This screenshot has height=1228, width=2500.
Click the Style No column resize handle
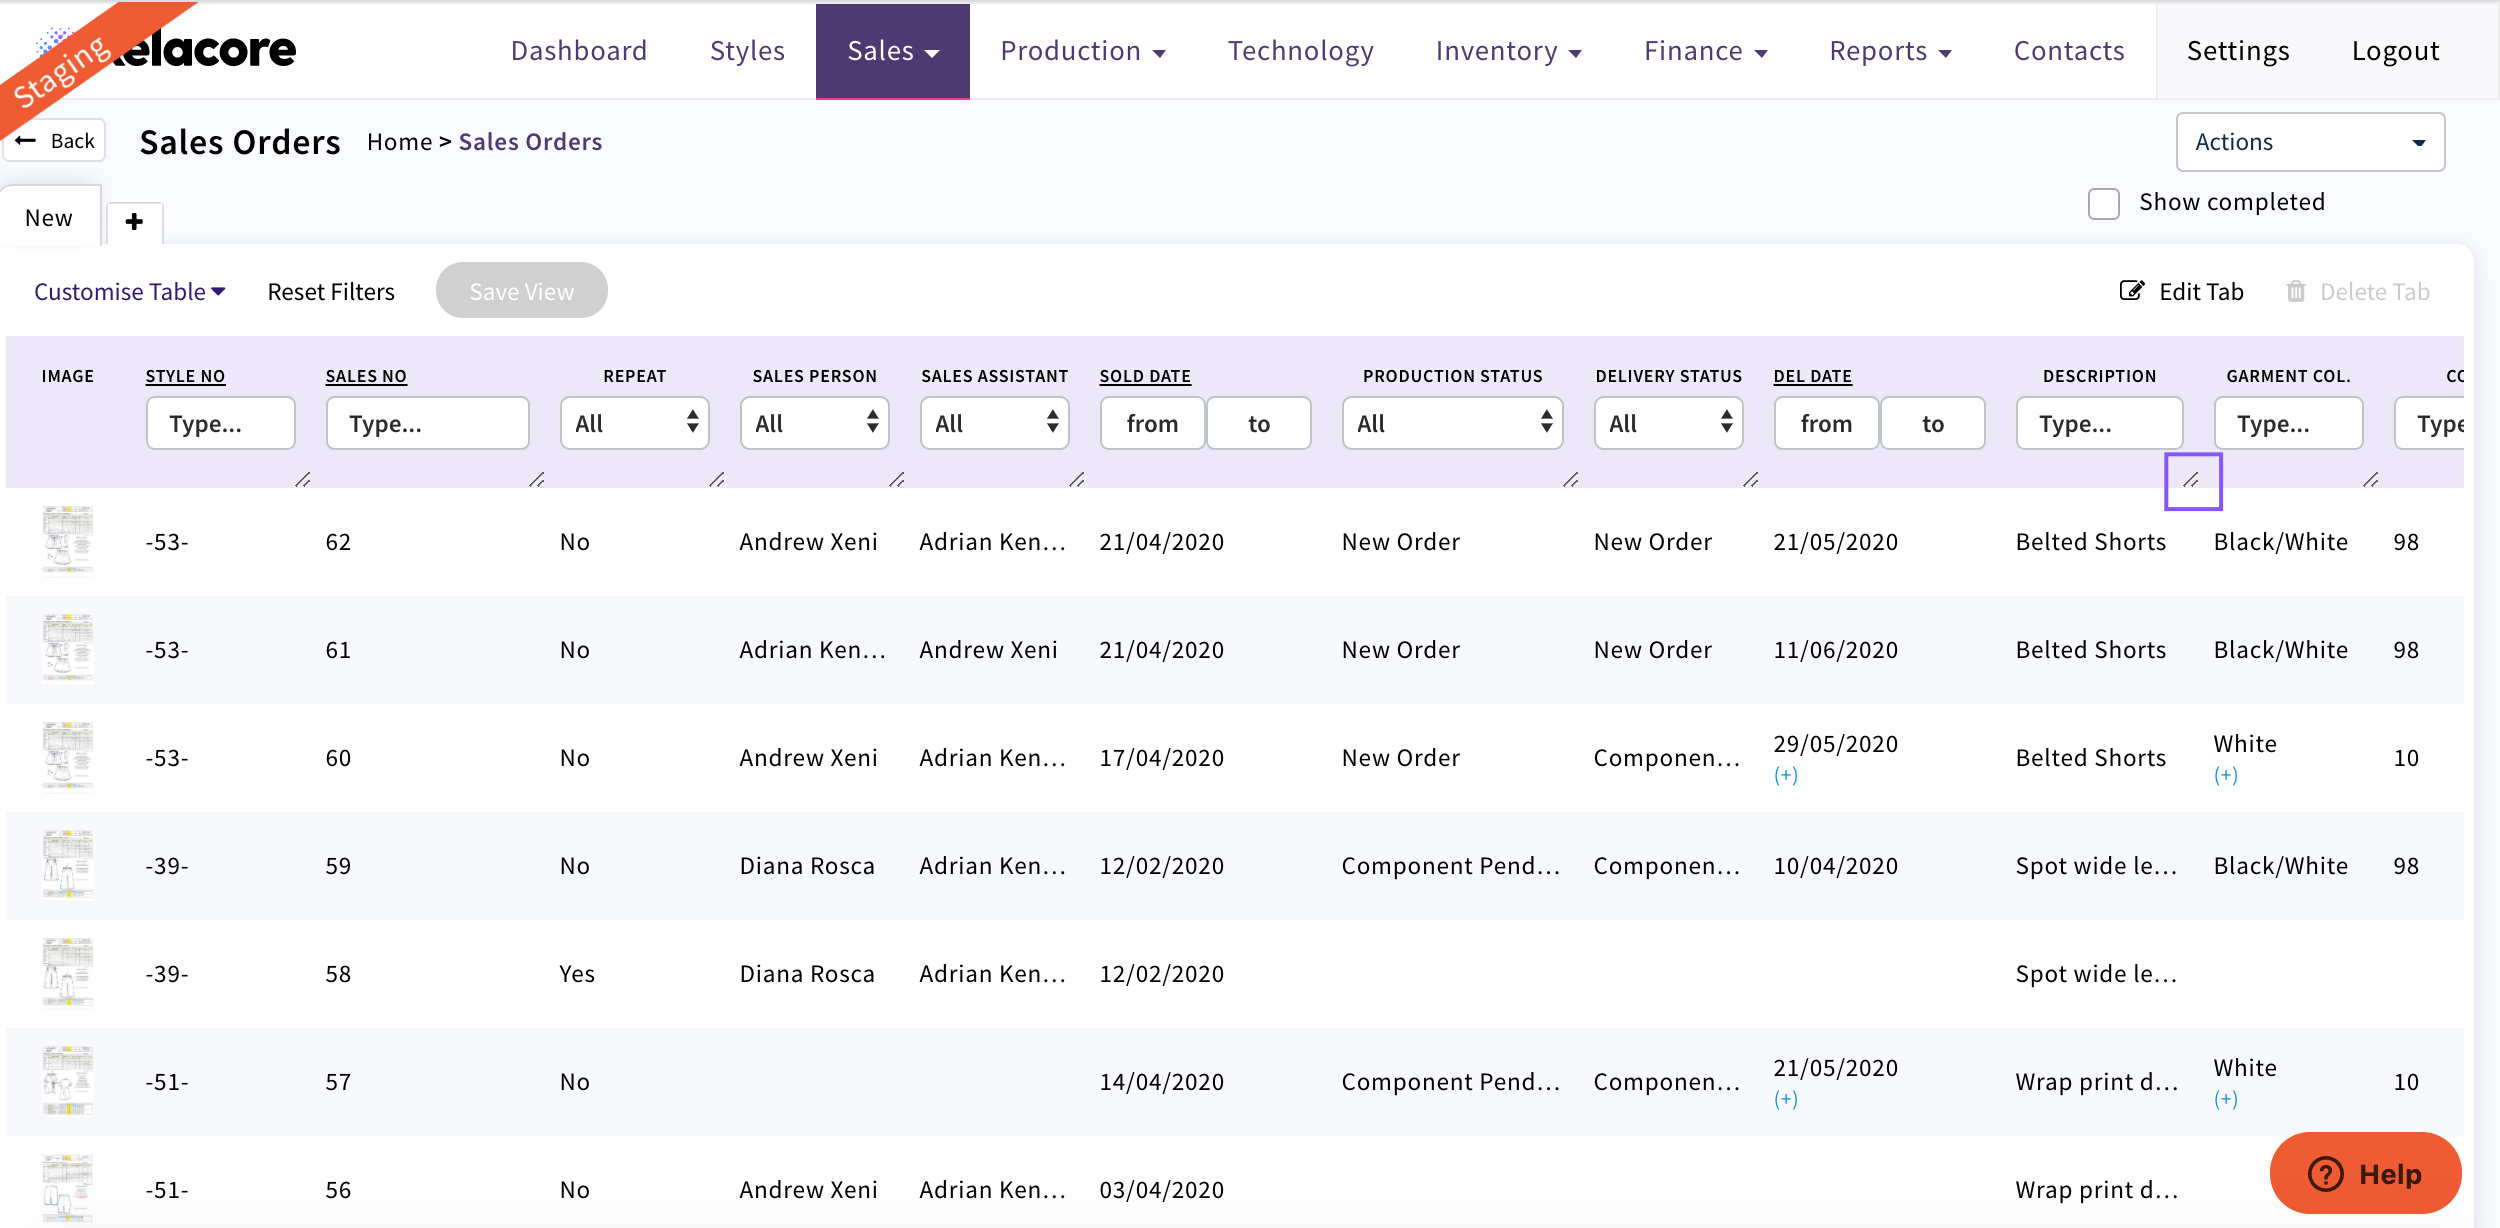(302, 480)
